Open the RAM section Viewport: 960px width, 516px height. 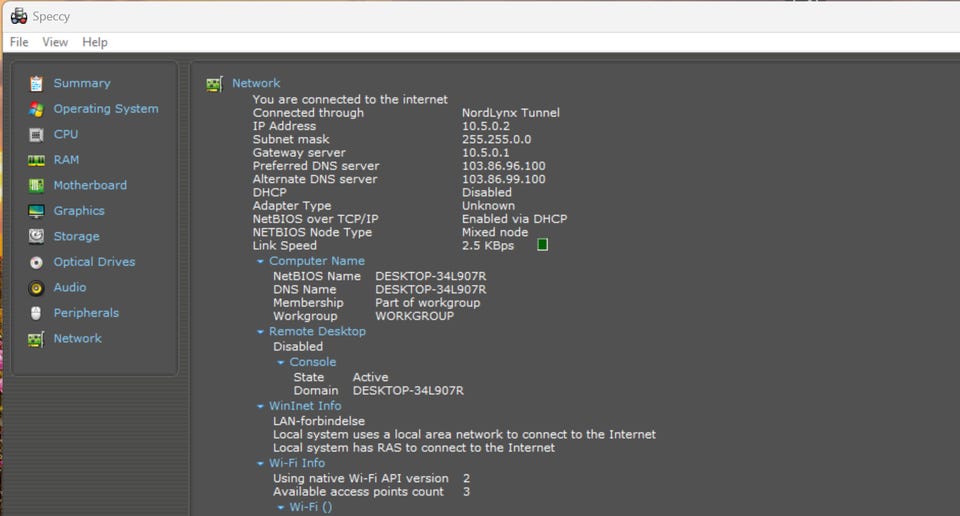point(66,160)
